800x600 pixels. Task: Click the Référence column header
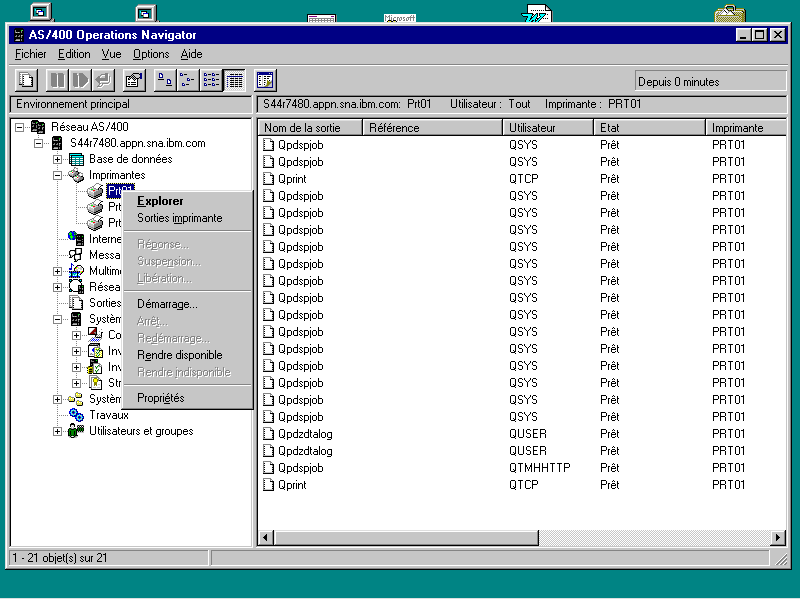[433, 128]
